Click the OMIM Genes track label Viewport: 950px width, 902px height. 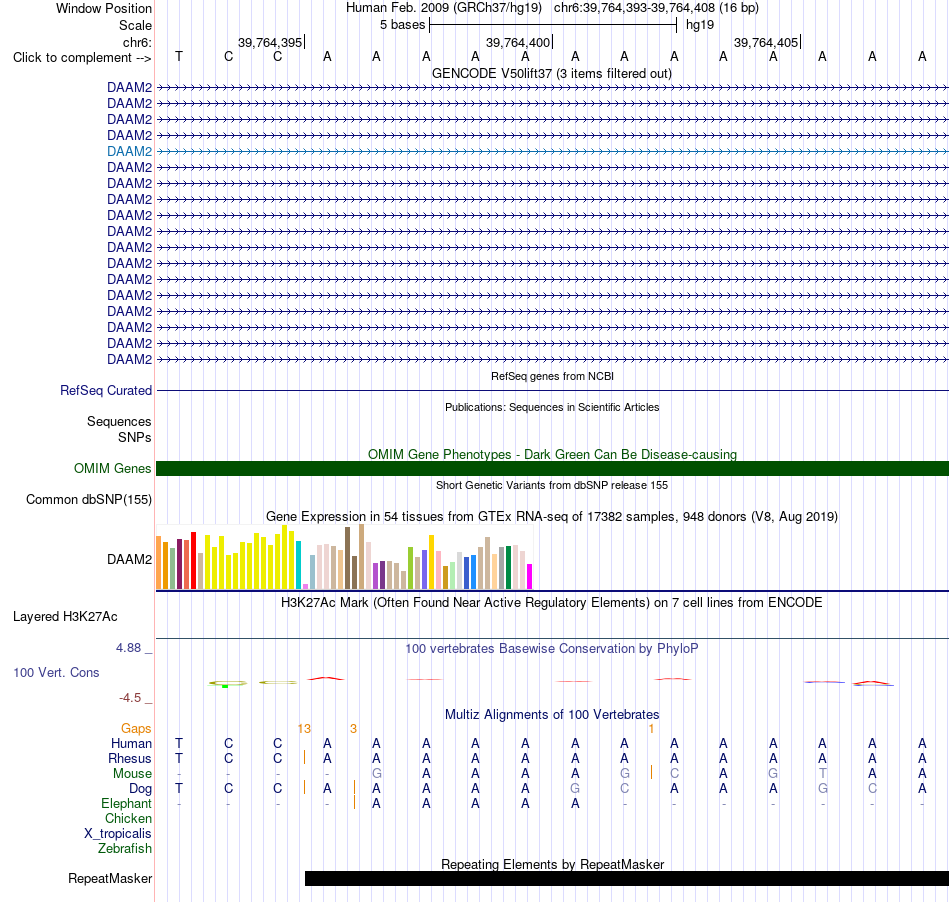[112, 468]
